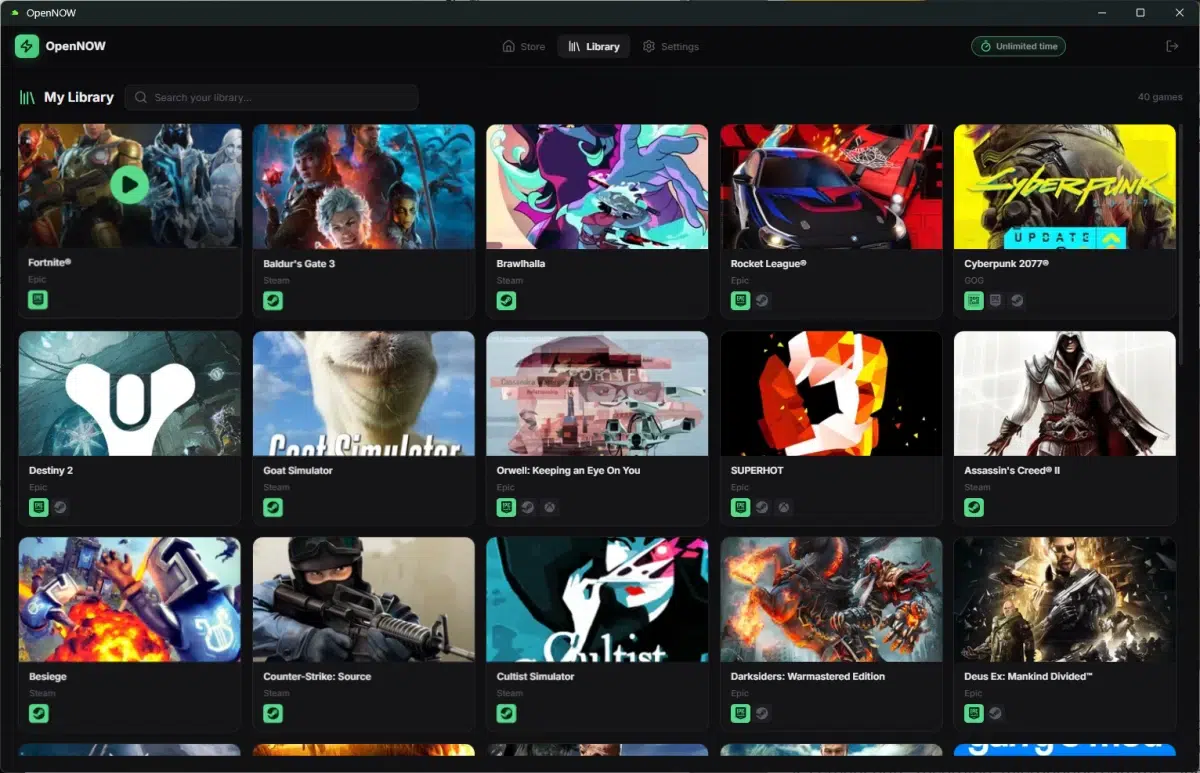Click the Steam icon under Counter-Strike: Source

point(273,713)
